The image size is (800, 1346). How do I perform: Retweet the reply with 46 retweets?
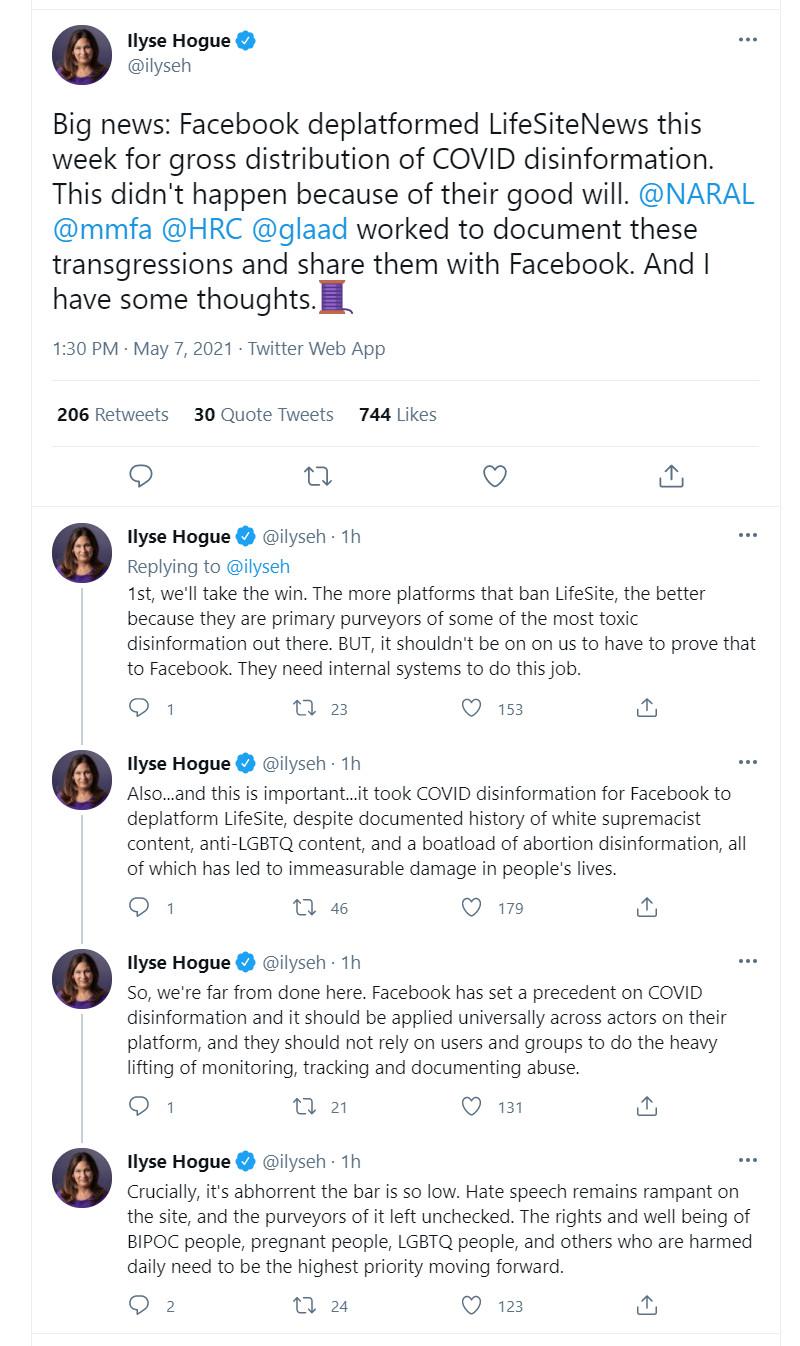pyautogui.click(x=303, y=907)
